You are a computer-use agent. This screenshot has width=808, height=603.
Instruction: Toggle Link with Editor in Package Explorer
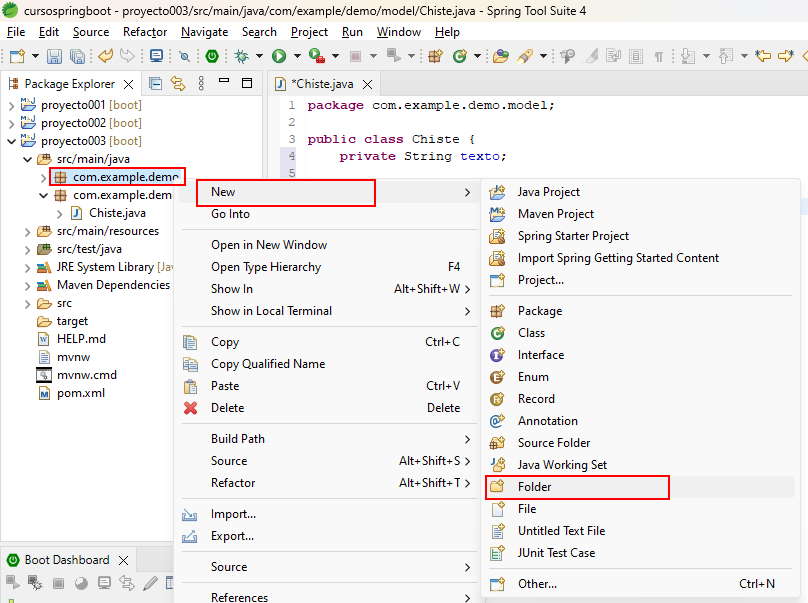click(x=178, y=83)
